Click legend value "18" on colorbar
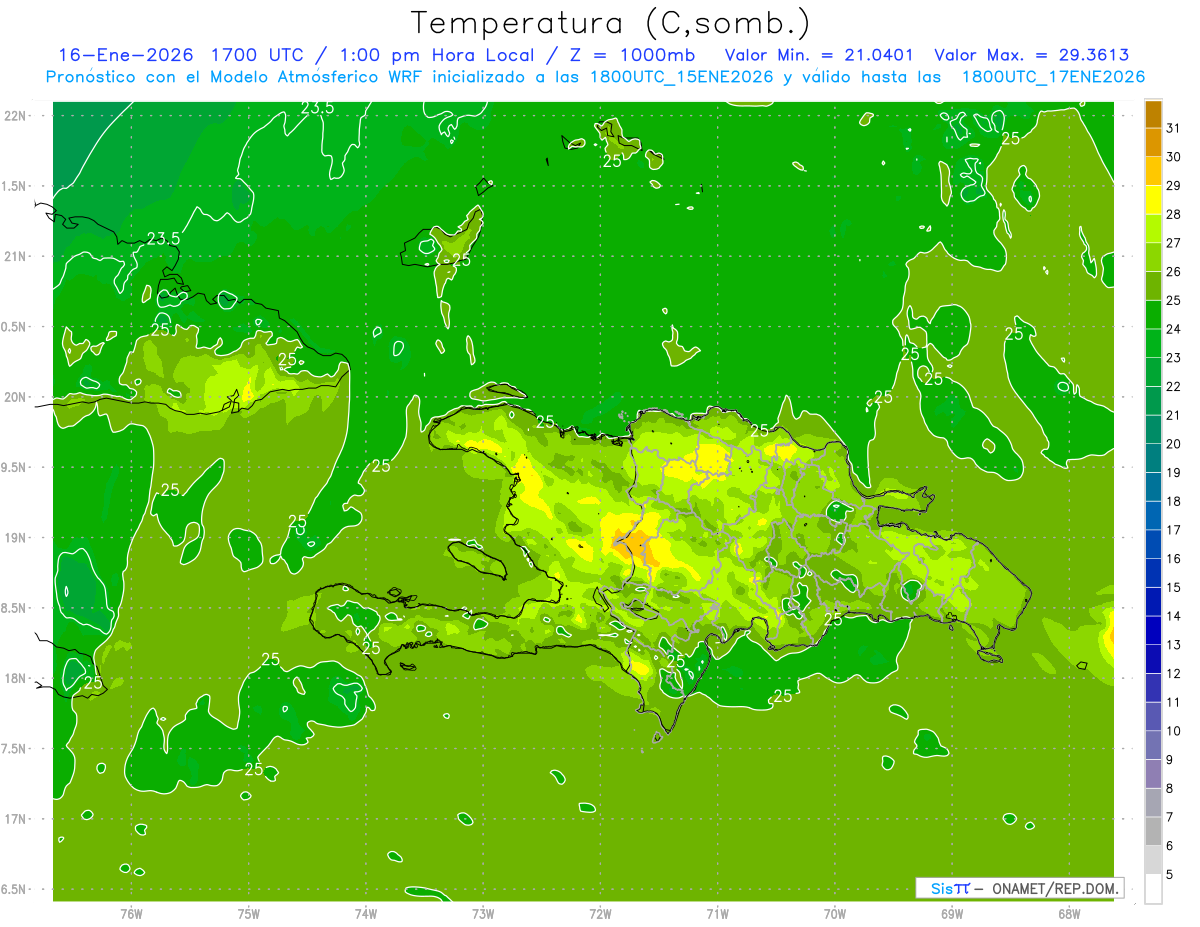The image size is (1200, 927). coord(1174,501)
